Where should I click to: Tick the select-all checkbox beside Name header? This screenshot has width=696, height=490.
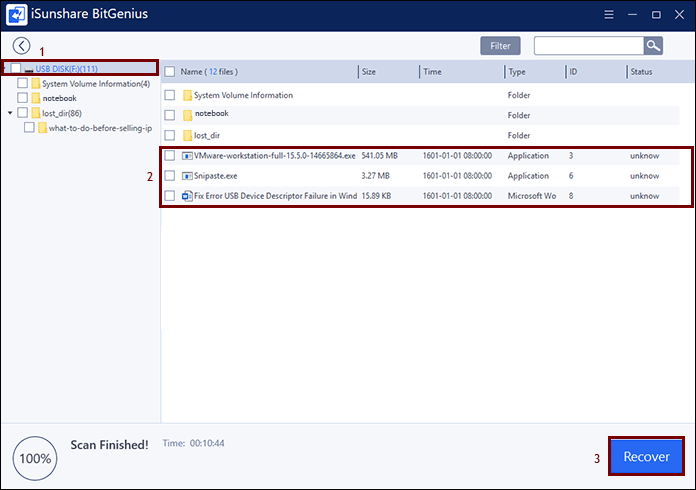click(x=170, y=71)
